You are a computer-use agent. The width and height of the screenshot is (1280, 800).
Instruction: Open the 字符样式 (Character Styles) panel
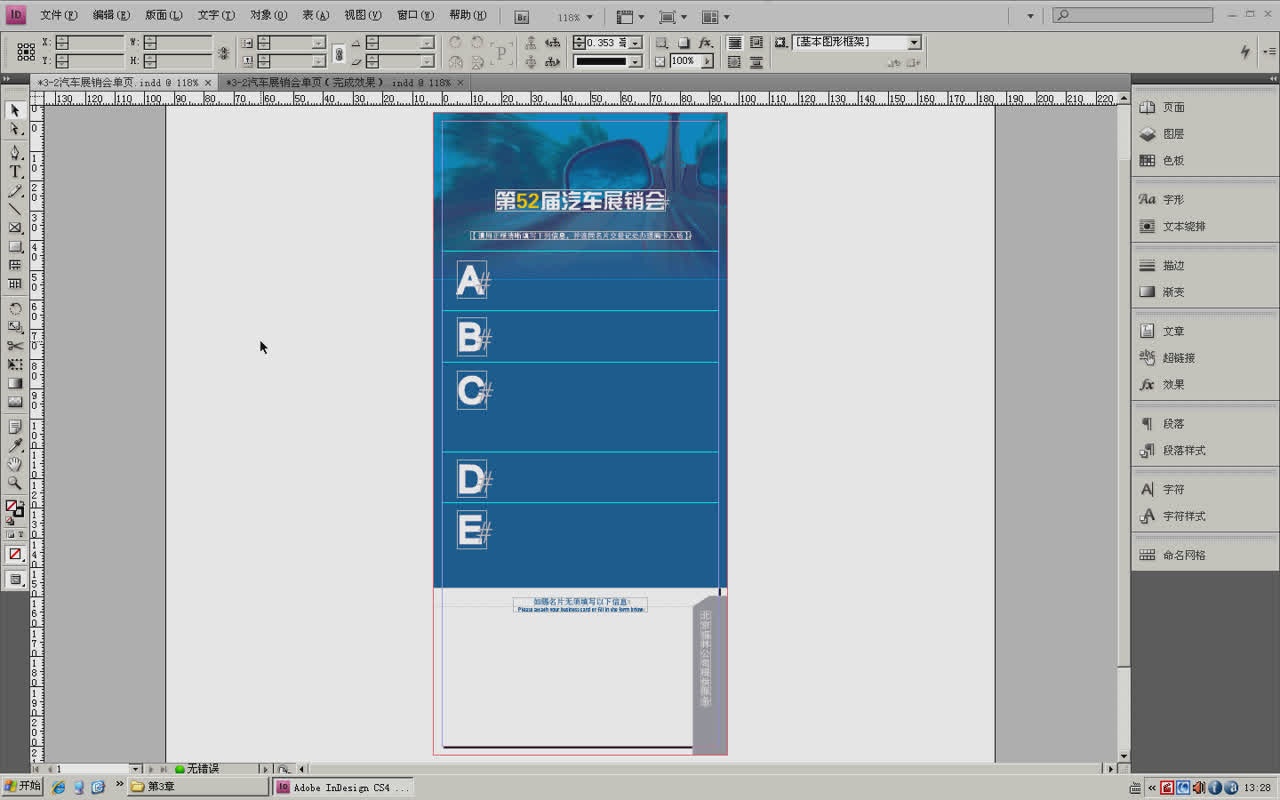(1184, 517)
